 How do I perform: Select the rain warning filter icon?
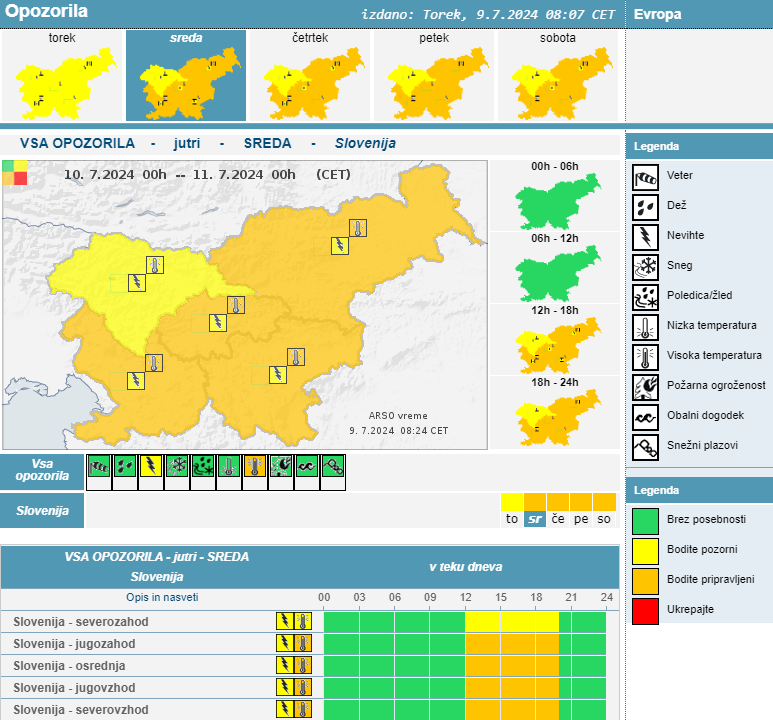click(125, 466)
